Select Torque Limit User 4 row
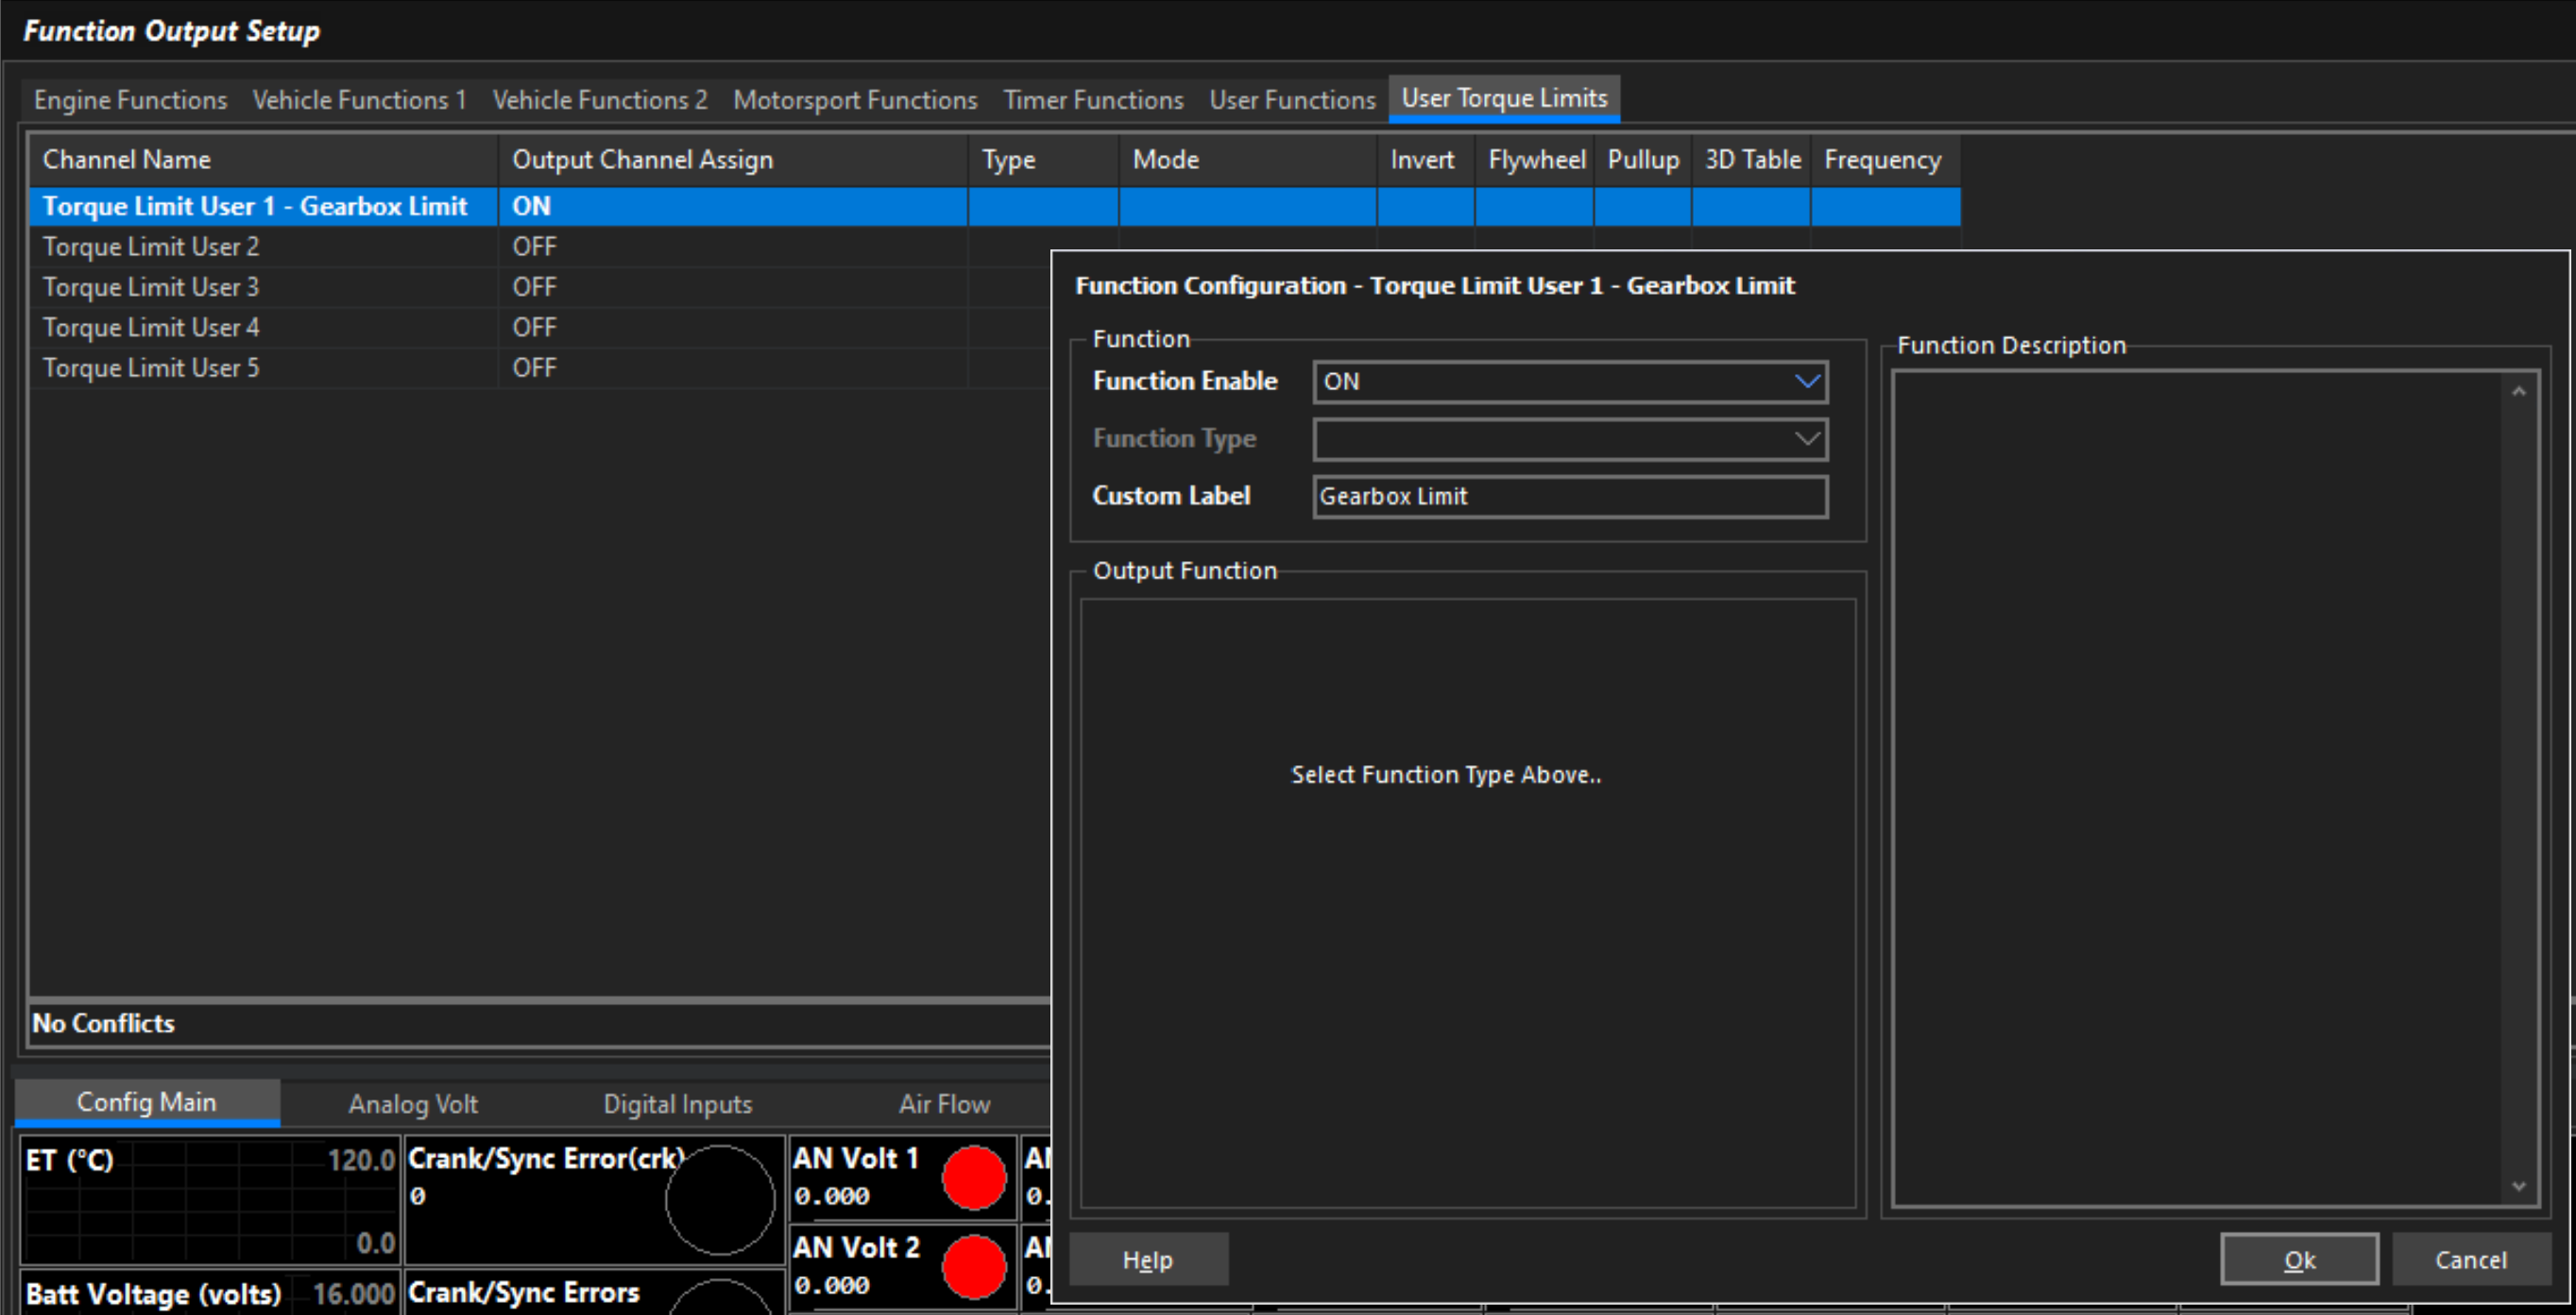This screenshot has height=1315, width=2576. 540,327
